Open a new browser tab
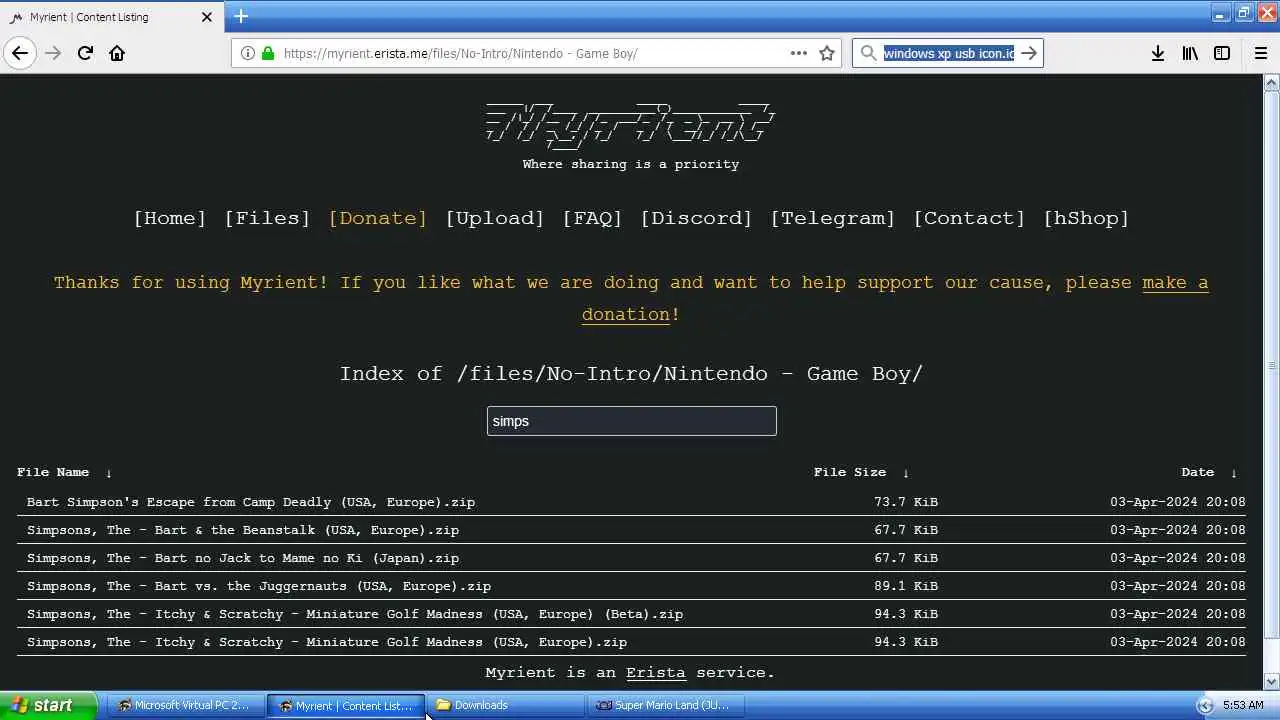This screenshot has width=1280, height=720. tap(241, 16)
